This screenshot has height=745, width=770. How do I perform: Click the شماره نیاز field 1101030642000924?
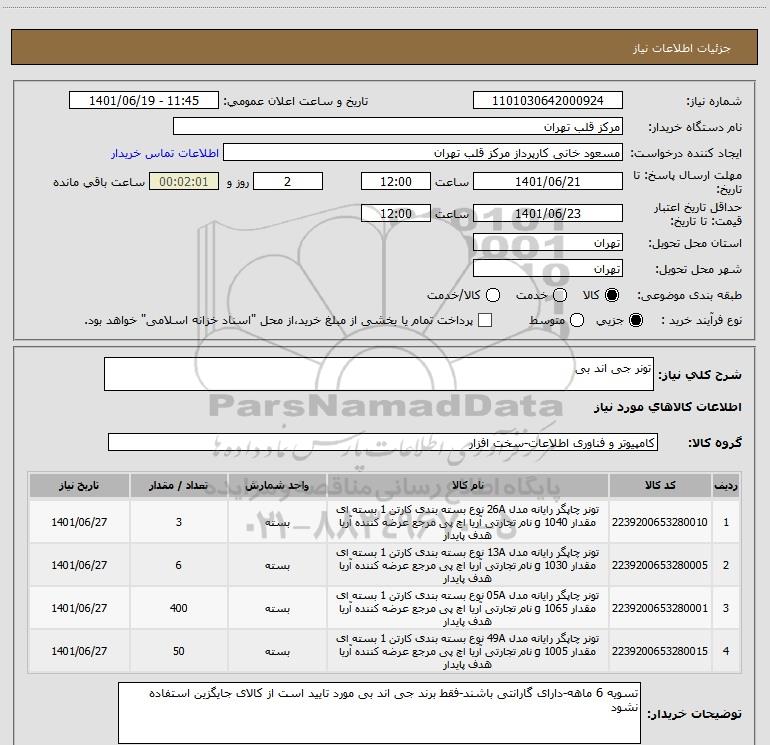[x=548, y=101]
